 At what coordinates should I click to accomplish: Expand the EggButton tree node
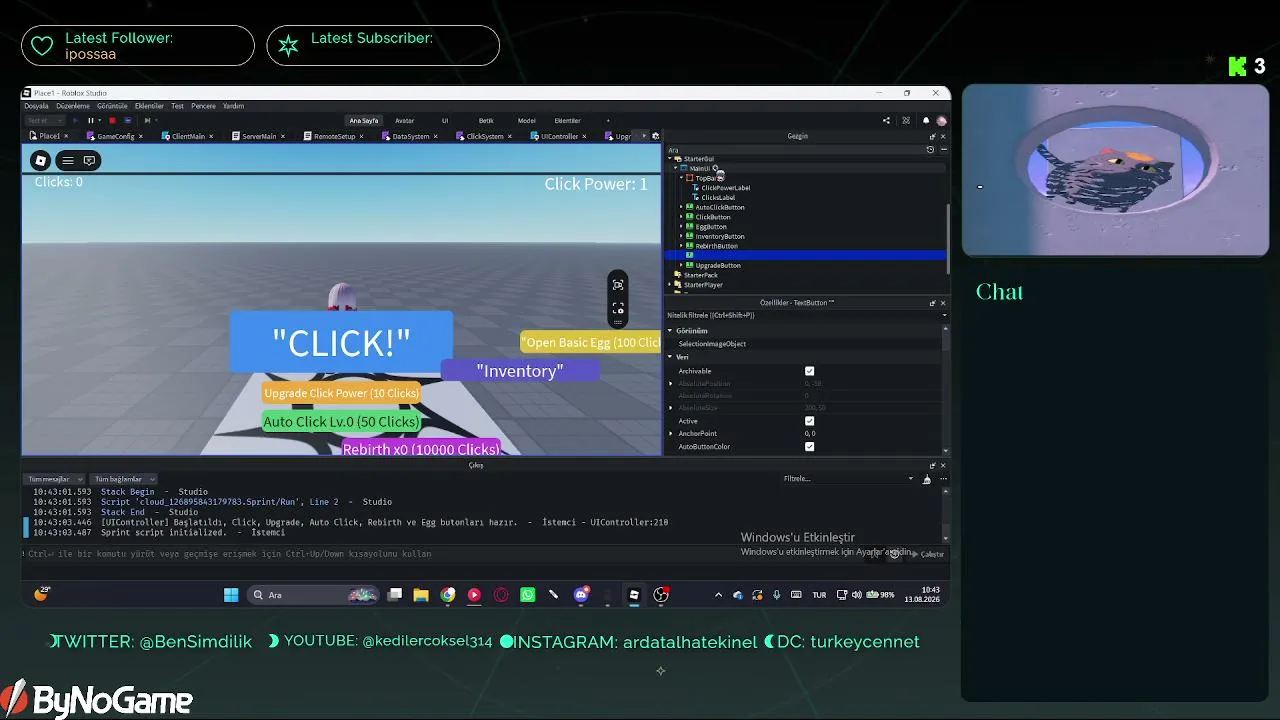681,227
